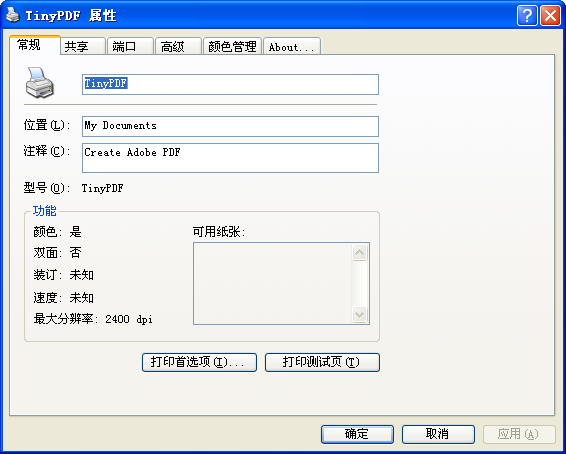
Task: Close the TinyPDF properties dialog
Action: (550, 16)
